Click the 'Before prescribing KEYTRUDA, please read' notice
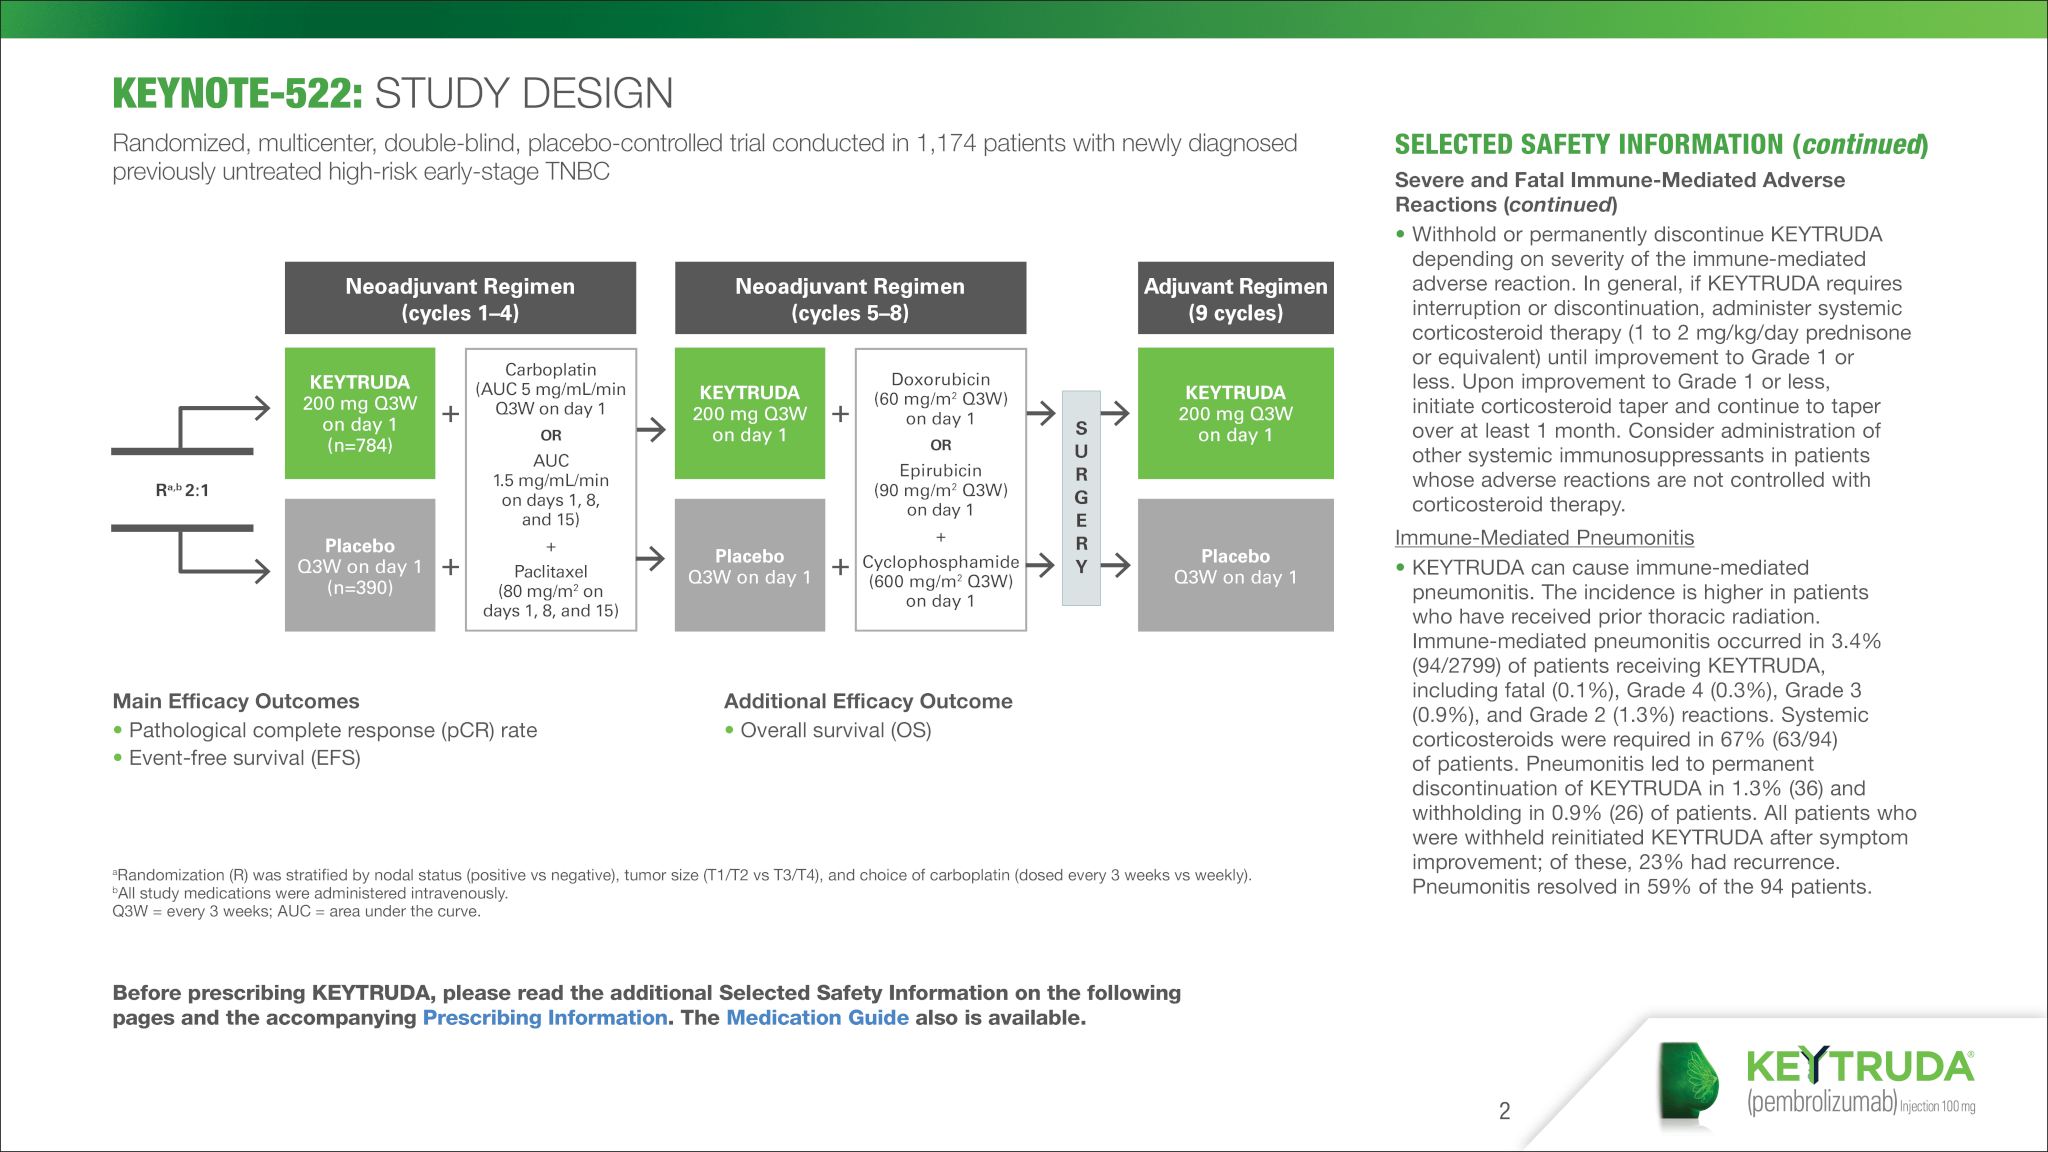 coord(647,1005)
